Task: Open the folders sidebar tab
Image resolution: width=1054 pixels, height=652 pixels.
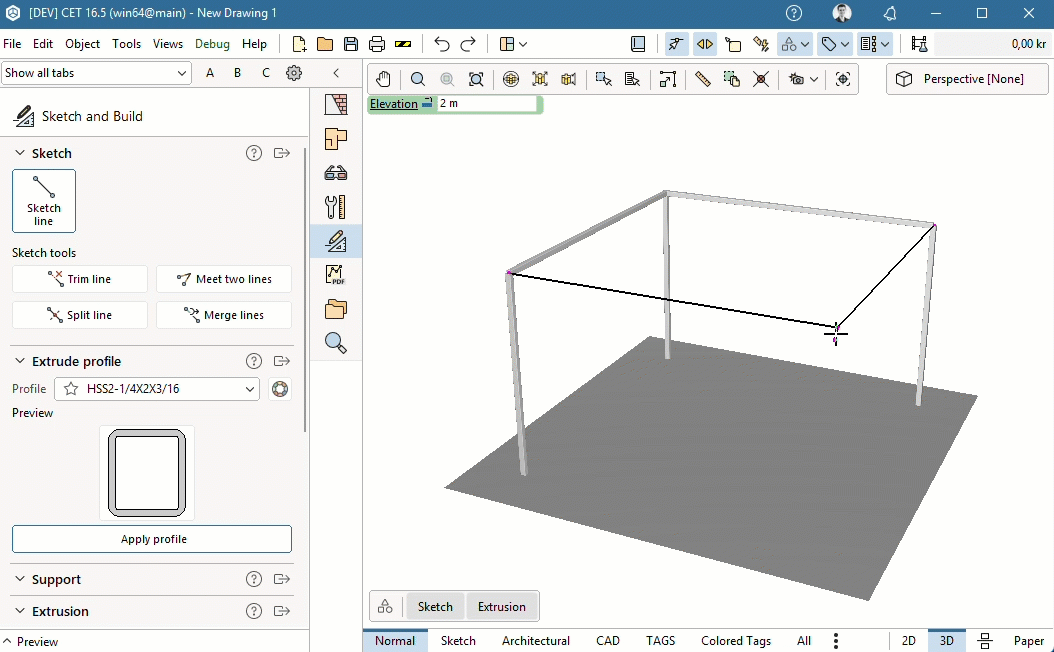Action: coord(335,309)
